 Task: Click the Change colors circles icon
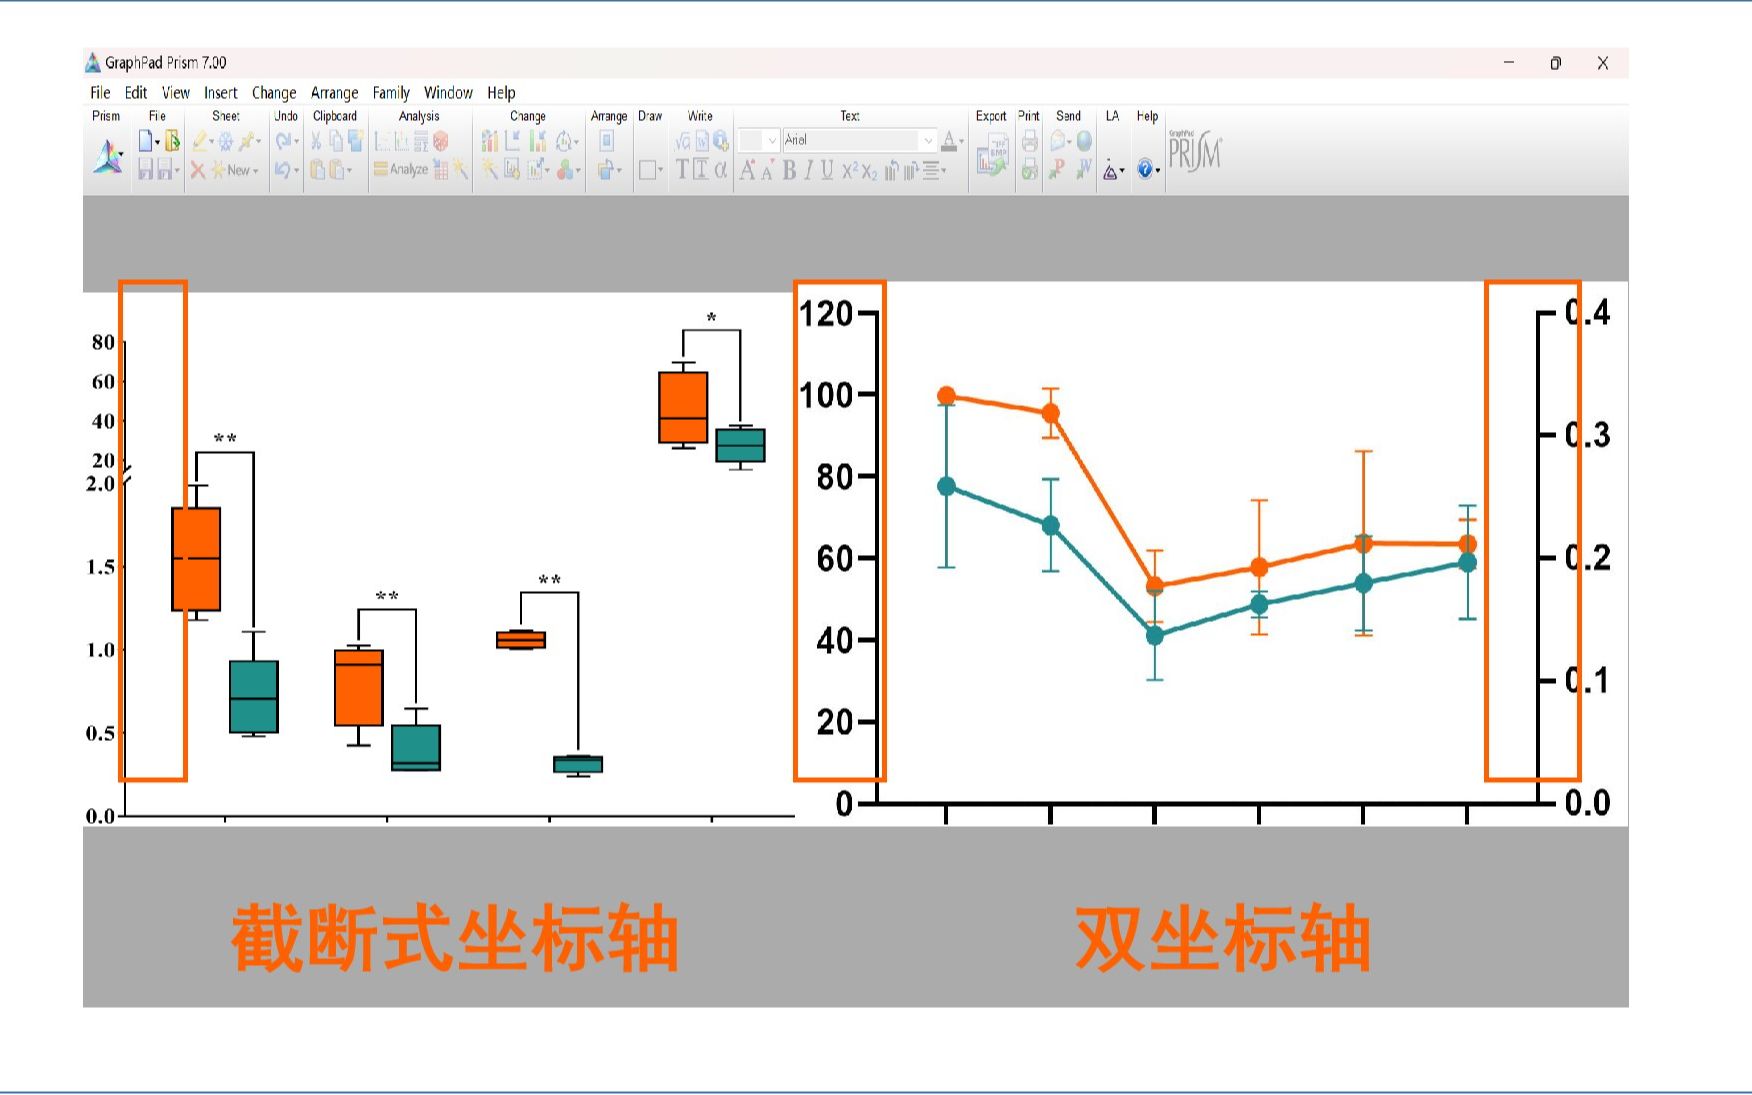pos(565,169)
